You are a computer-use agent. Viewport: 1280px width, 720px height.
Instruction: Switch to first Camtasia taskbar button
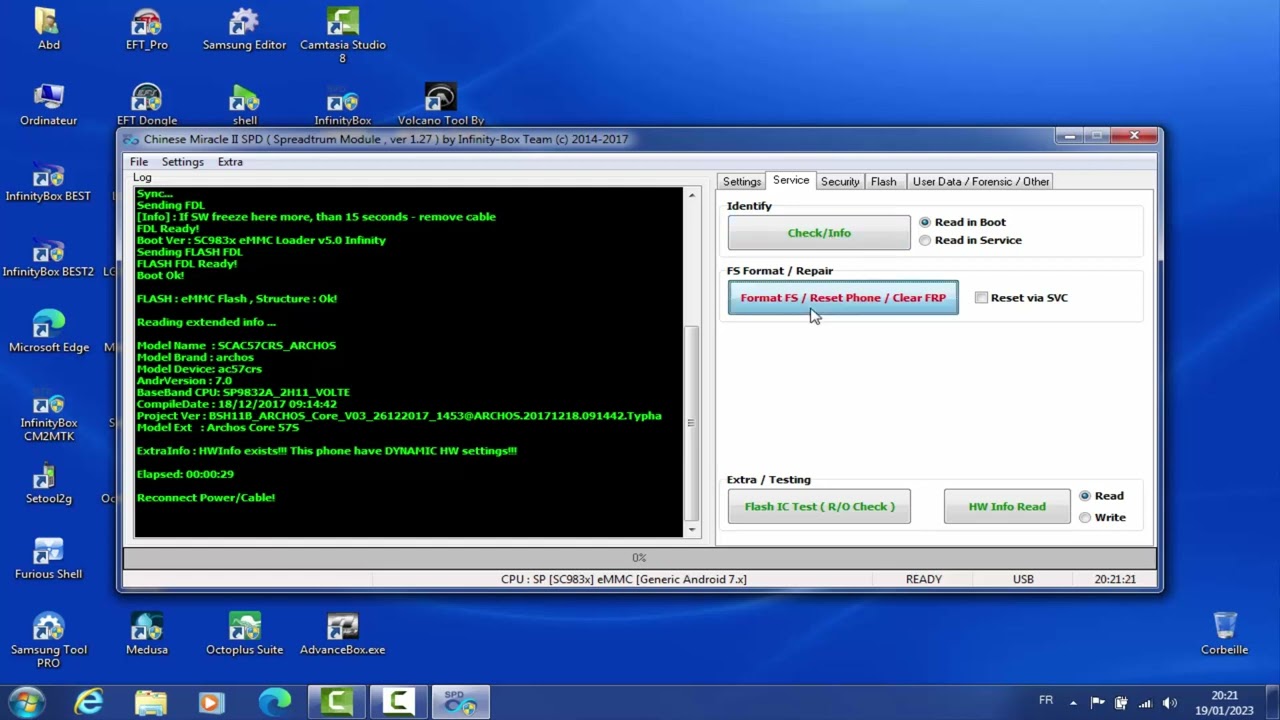[x=337, y=702]
